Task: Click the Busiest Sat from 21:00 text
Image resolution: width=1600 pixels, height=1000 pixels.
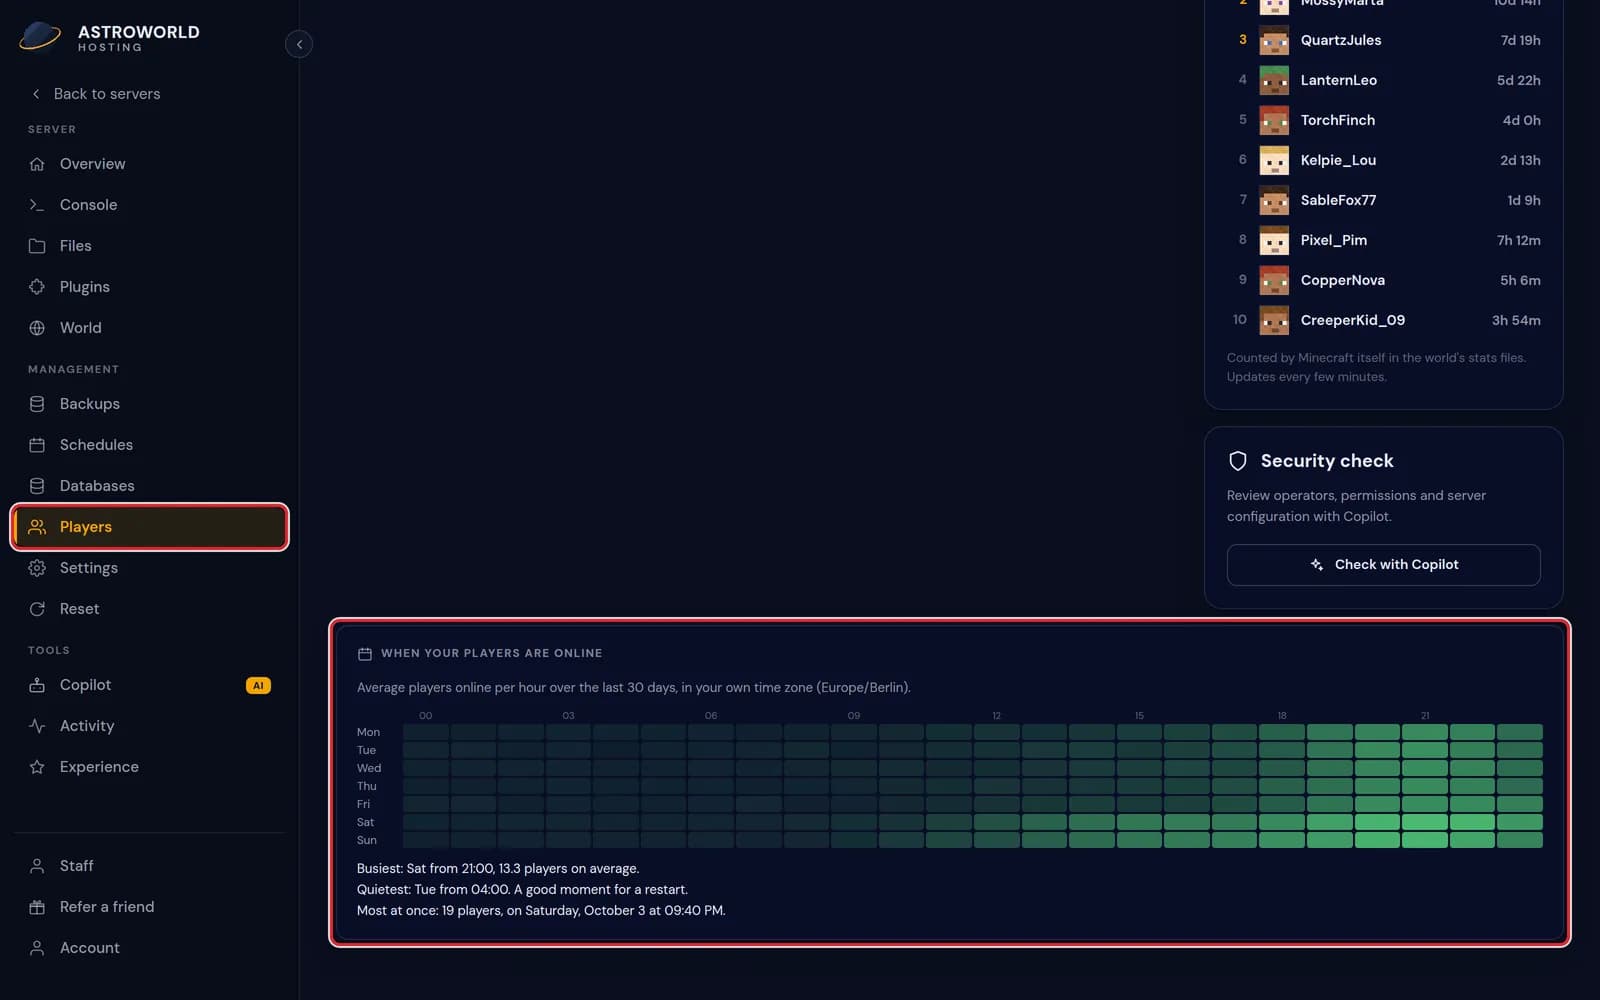Action: (498, 869)
